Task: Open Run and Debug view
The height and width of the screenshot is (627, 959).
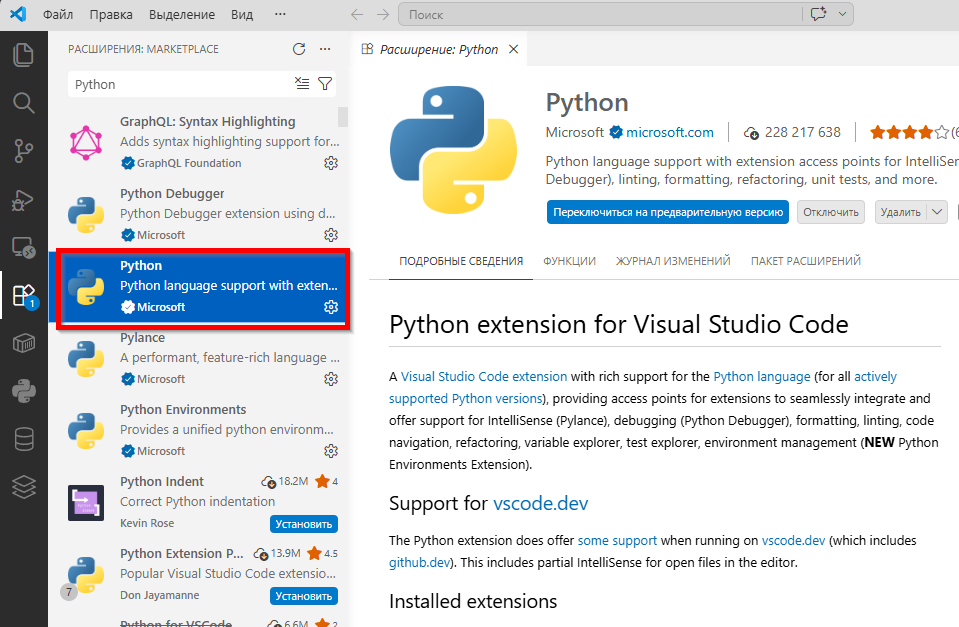Action: click(23, 199)
